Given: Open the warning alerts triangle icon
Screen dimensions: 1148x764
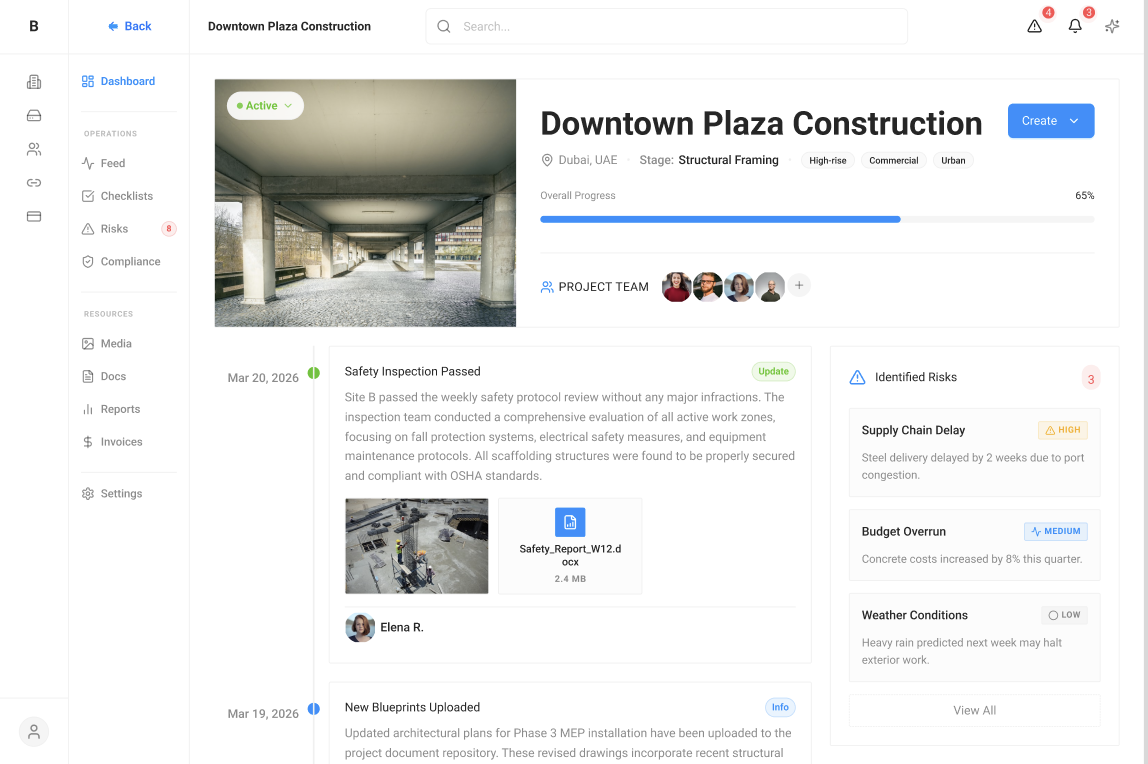Looking at the screenshot, I should pyautogui.click(x=1035, y=26).
